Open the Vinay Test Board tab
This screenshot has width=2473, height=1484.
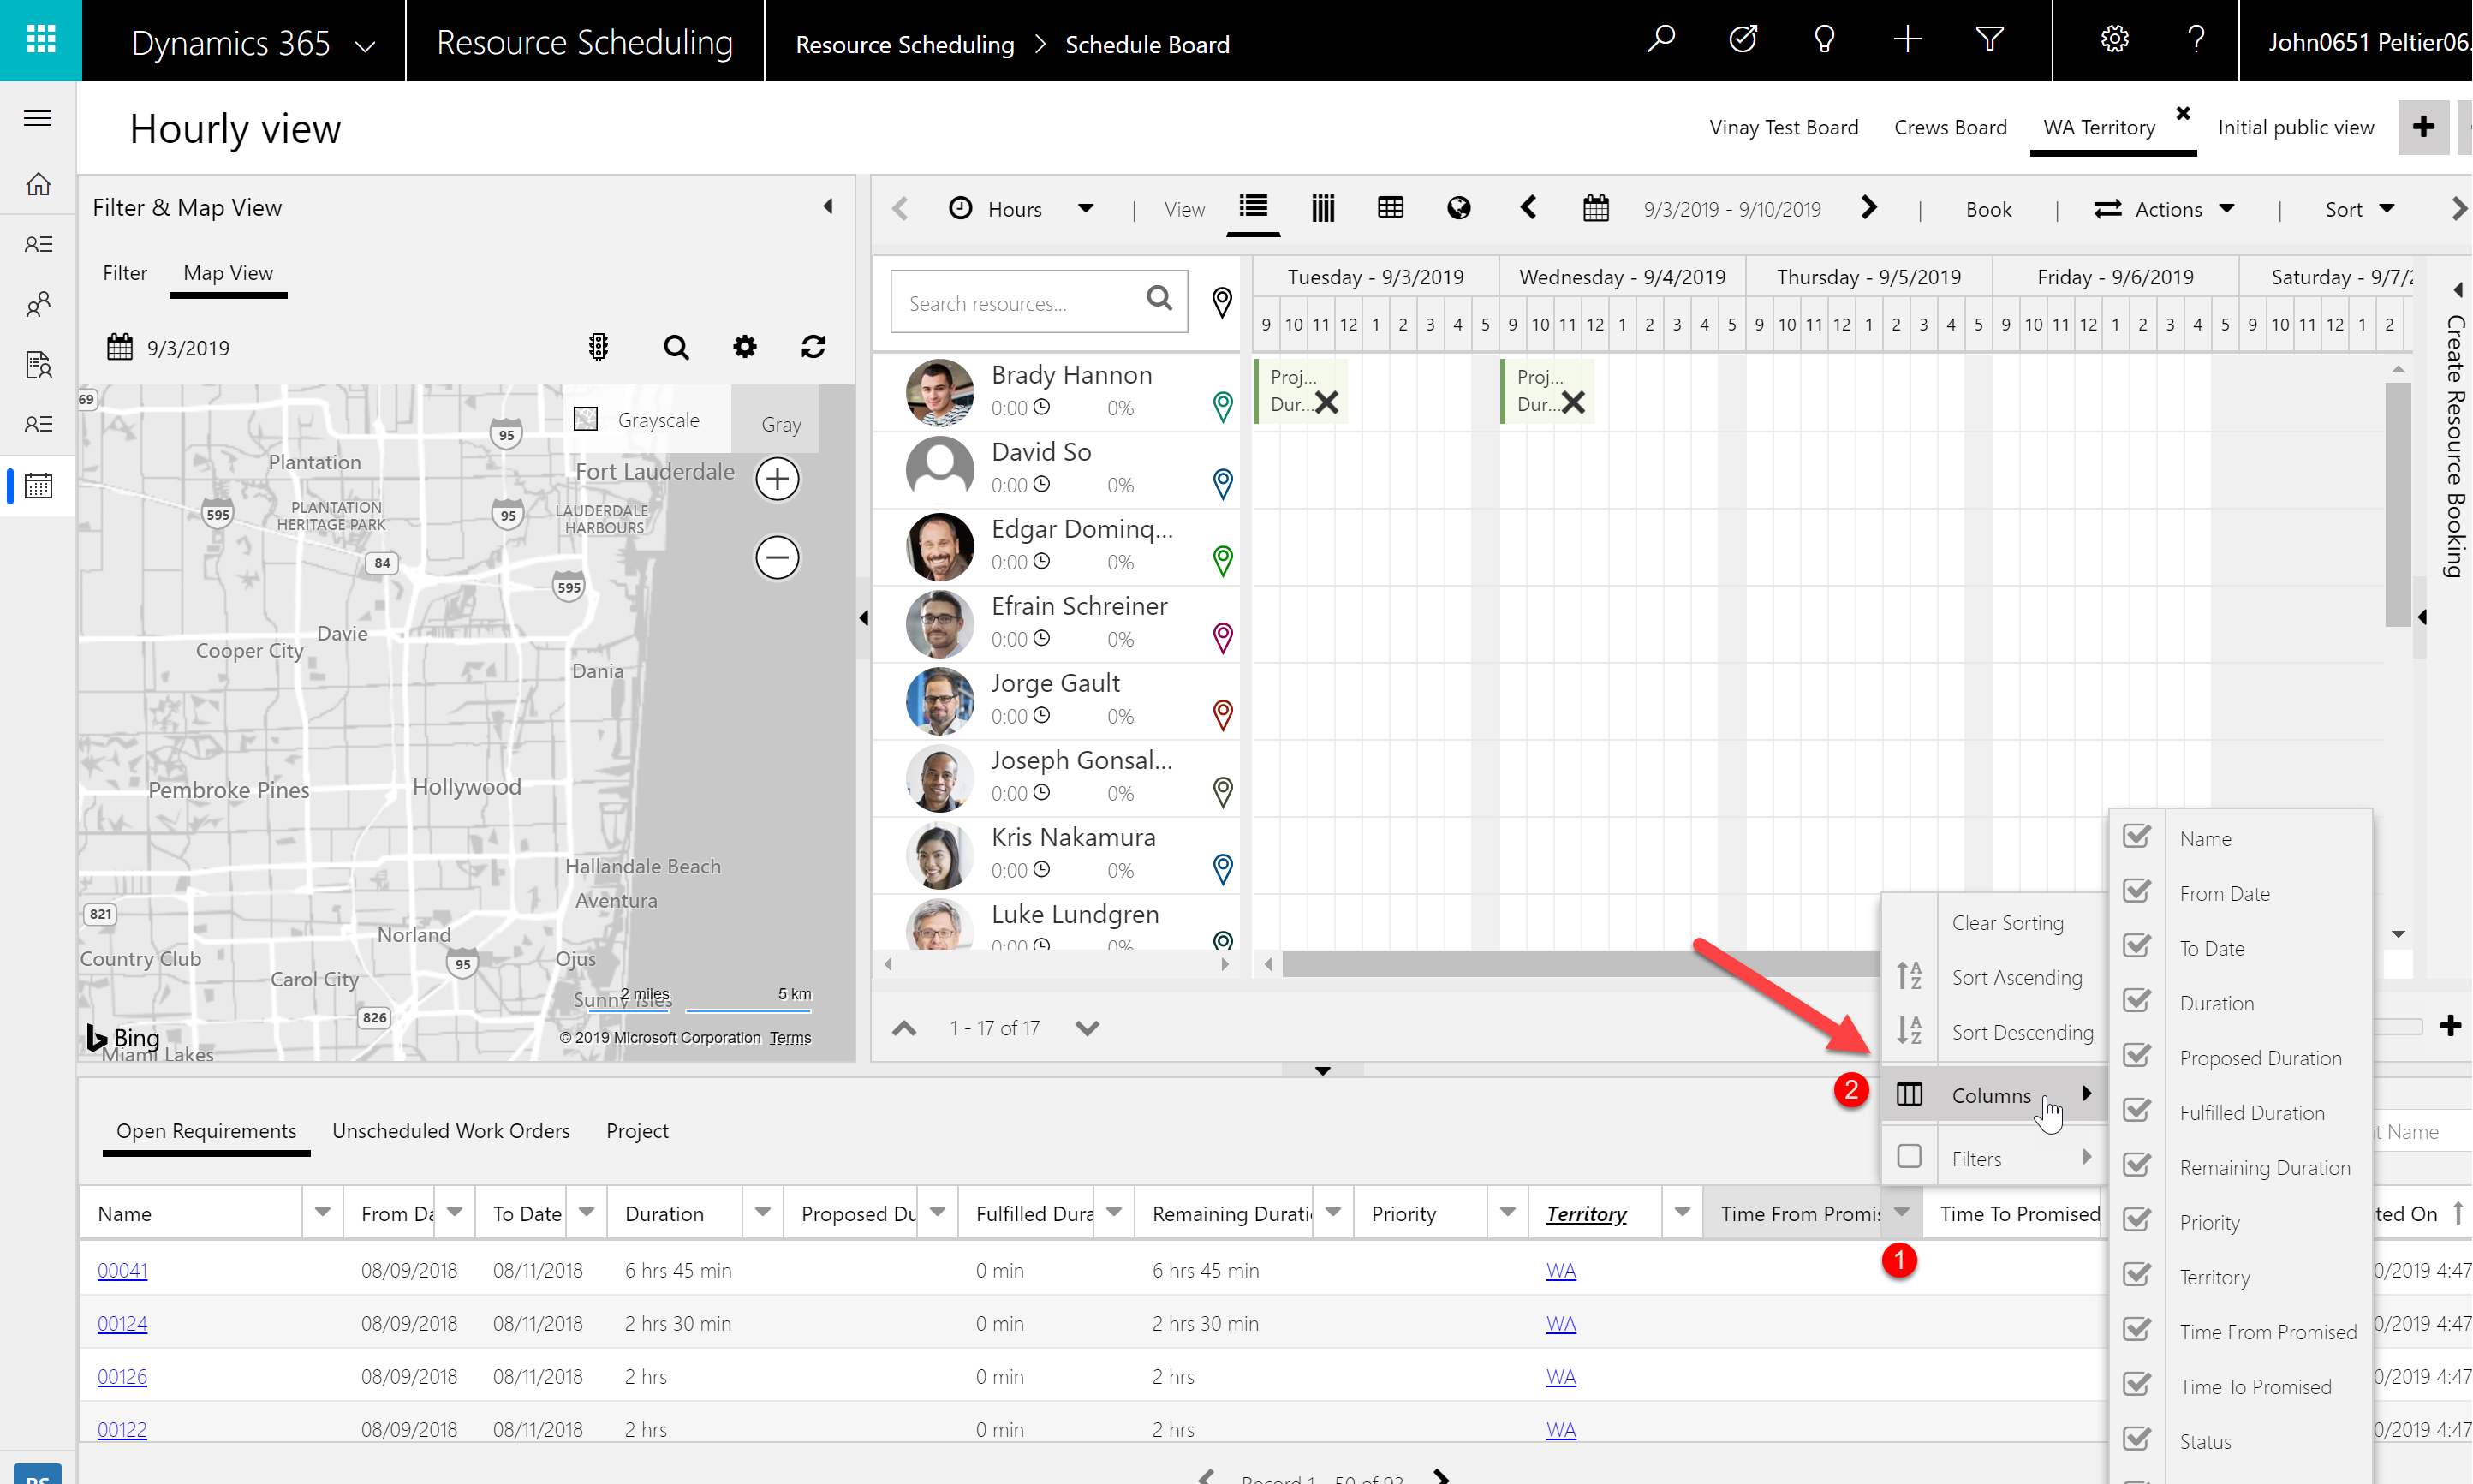click(x=1784, y=127)
